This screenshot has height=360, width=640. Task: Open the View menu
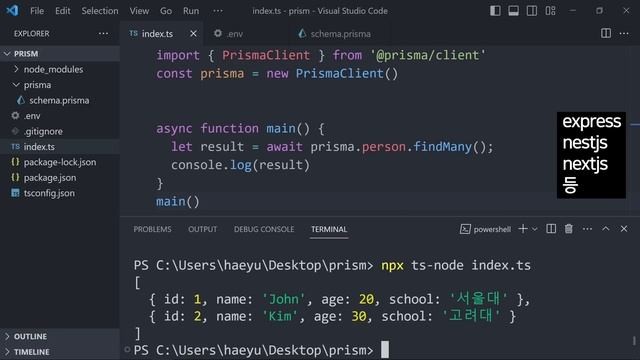tap(139, 11)
